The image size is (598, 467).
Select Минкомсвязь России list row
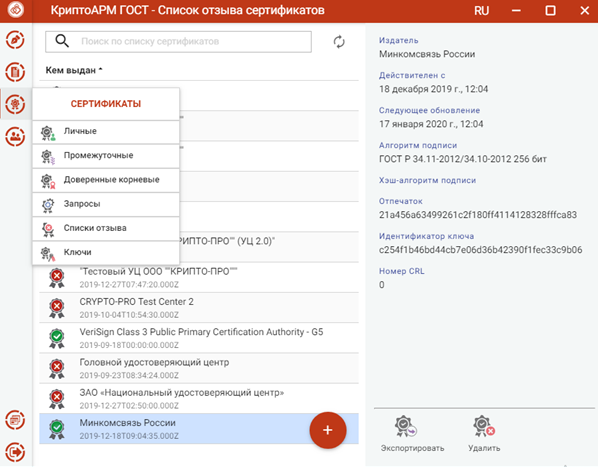[x=199, y=428]
